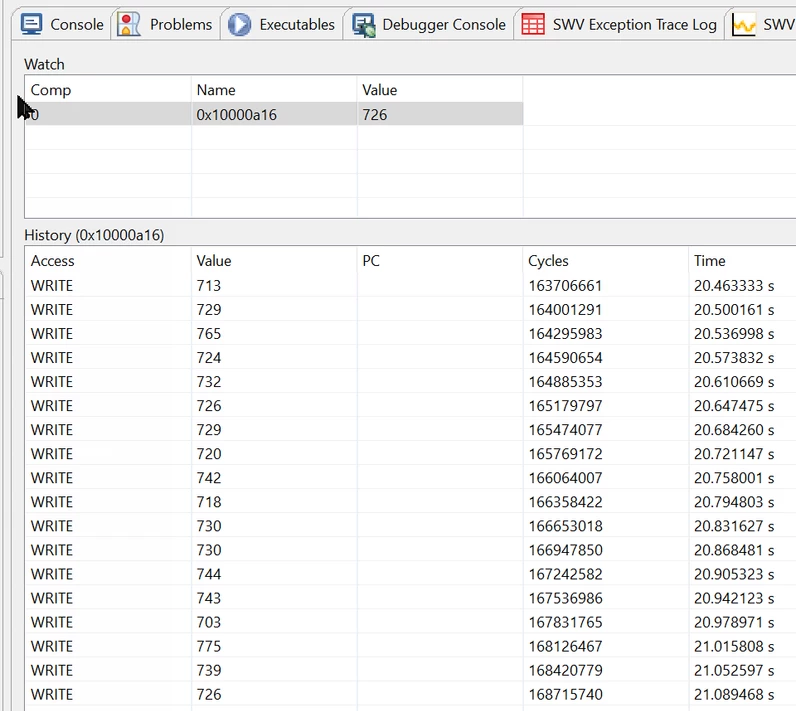Select history value 775

coord(209,647)
